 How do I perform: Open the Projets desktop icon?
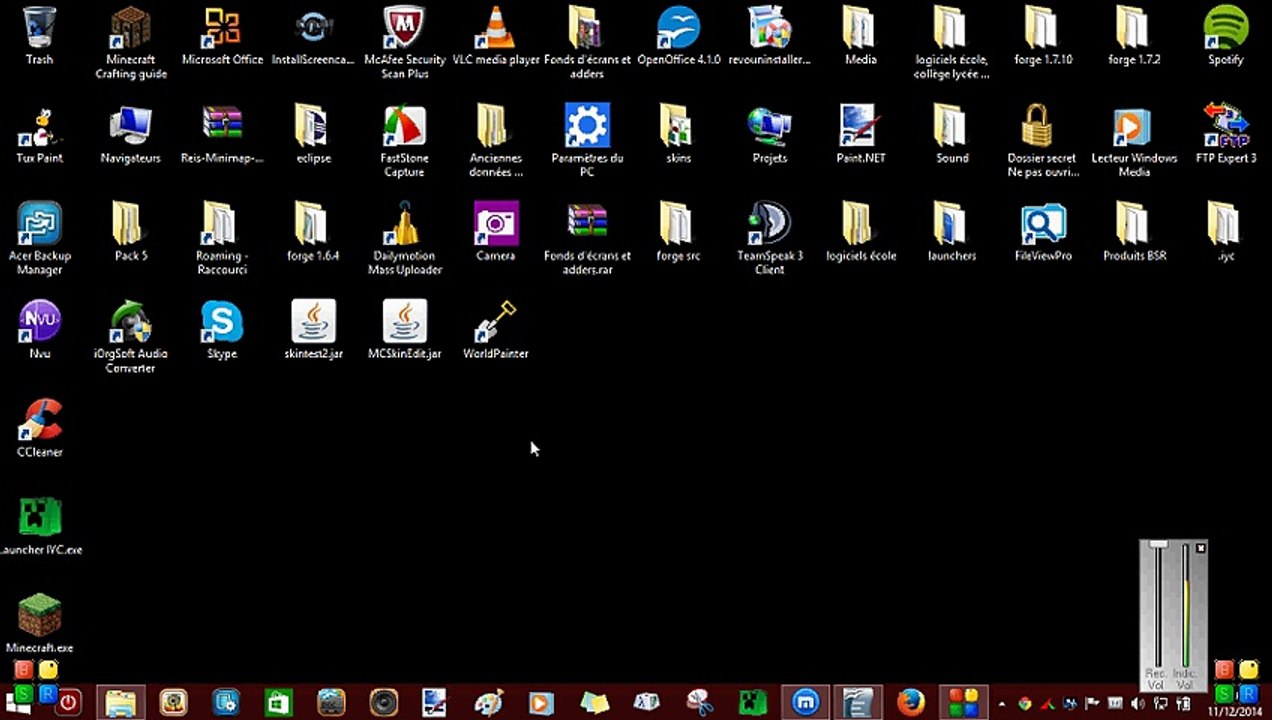[770, 135]
